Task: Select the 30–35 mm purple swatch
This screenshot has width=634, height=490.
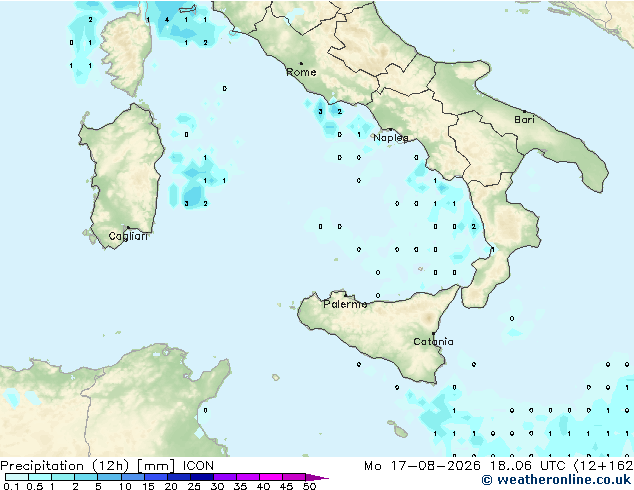Action: pyautogui.click(x=224, y=477)
